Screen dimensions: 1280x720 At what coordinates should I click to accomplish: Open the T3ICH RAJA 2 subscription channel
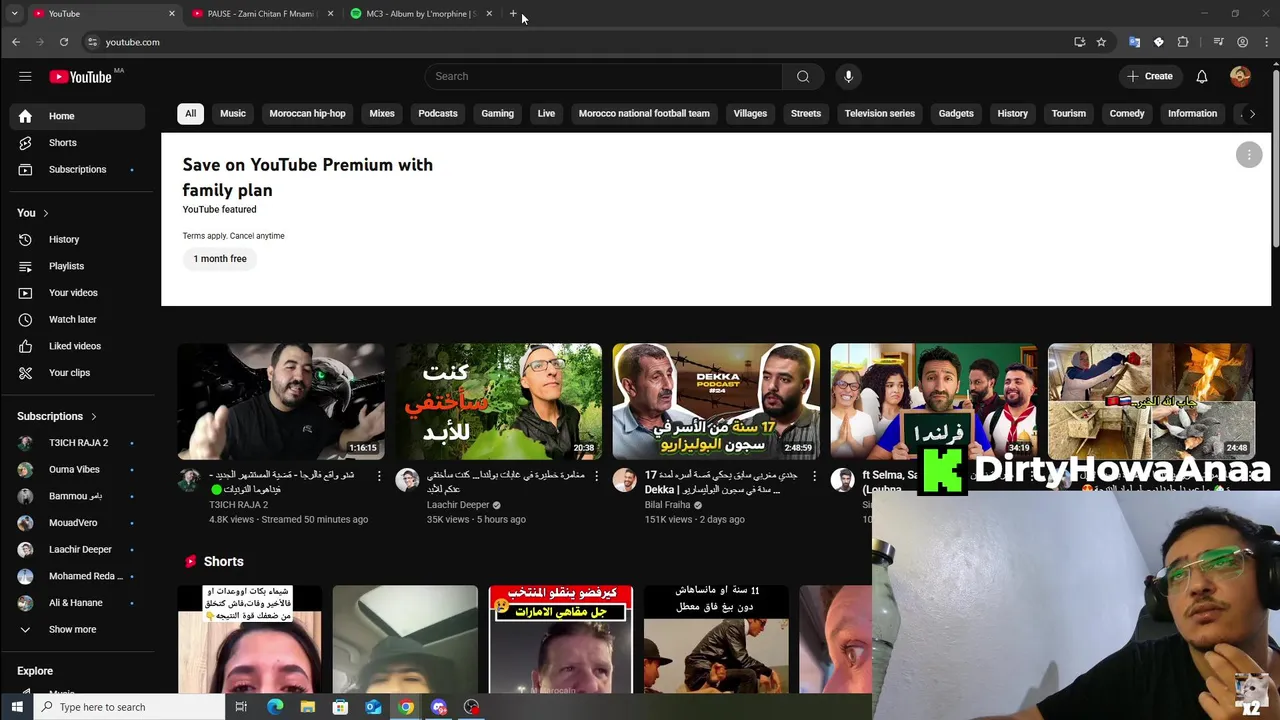coord(77,443)
